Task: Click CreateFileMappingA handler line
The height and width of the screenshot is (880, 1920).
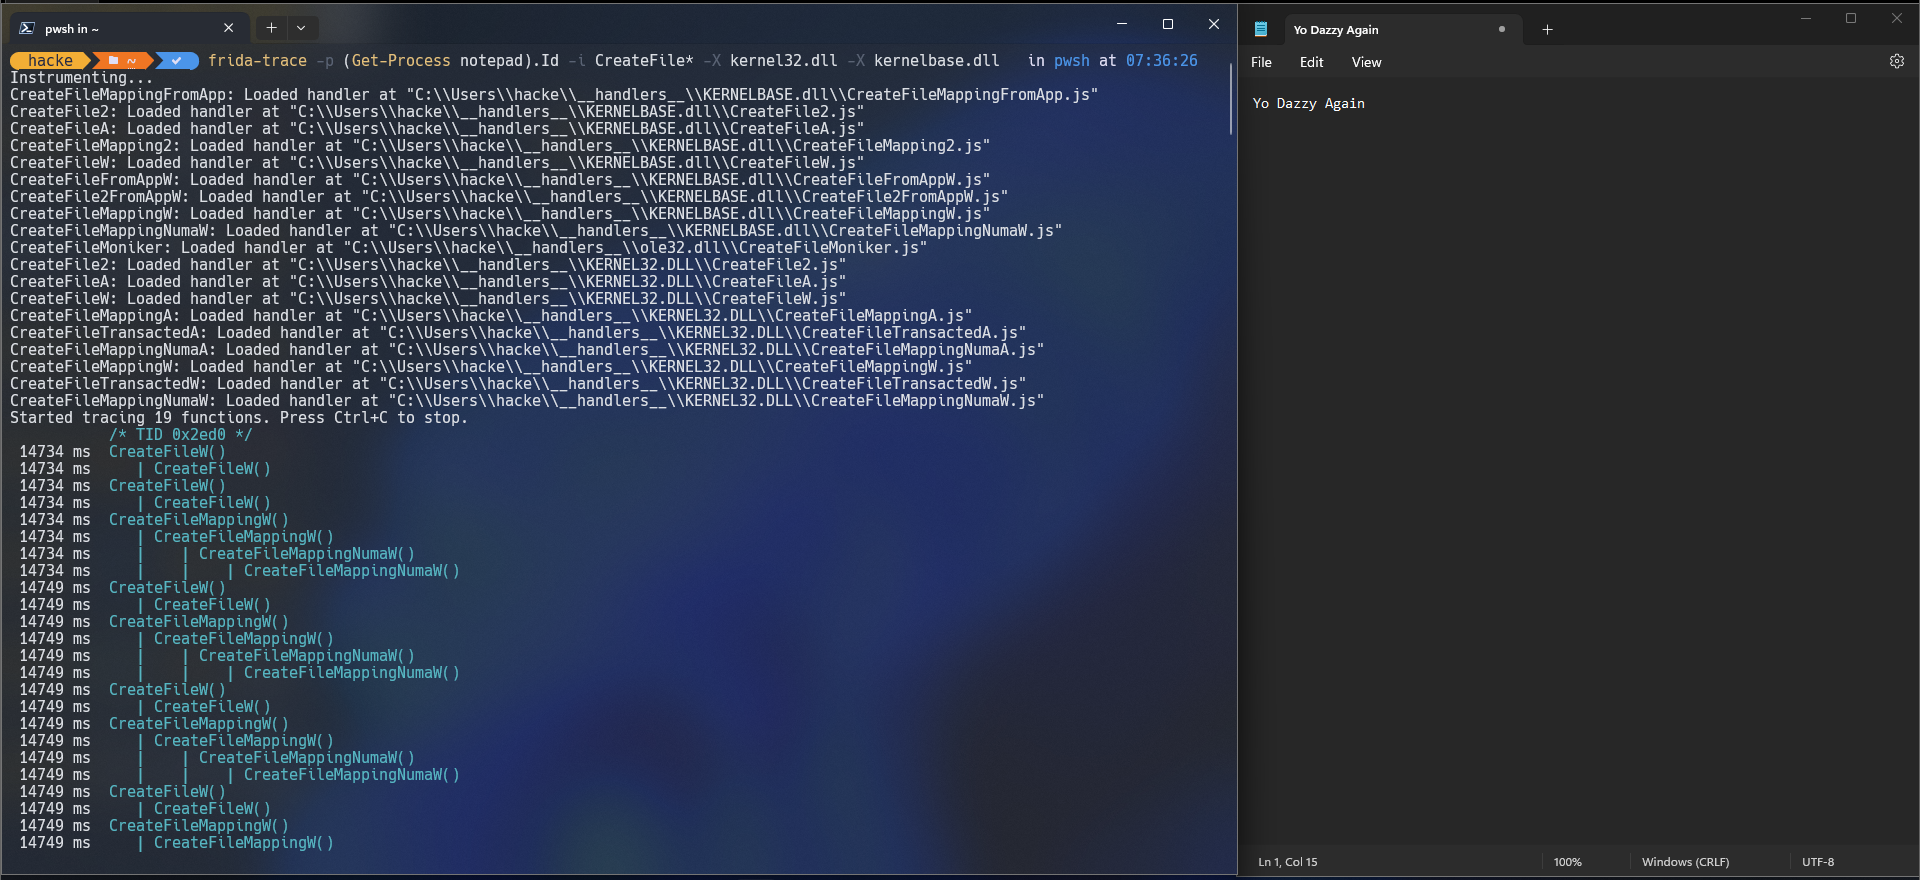Action: tap(491, 316)
